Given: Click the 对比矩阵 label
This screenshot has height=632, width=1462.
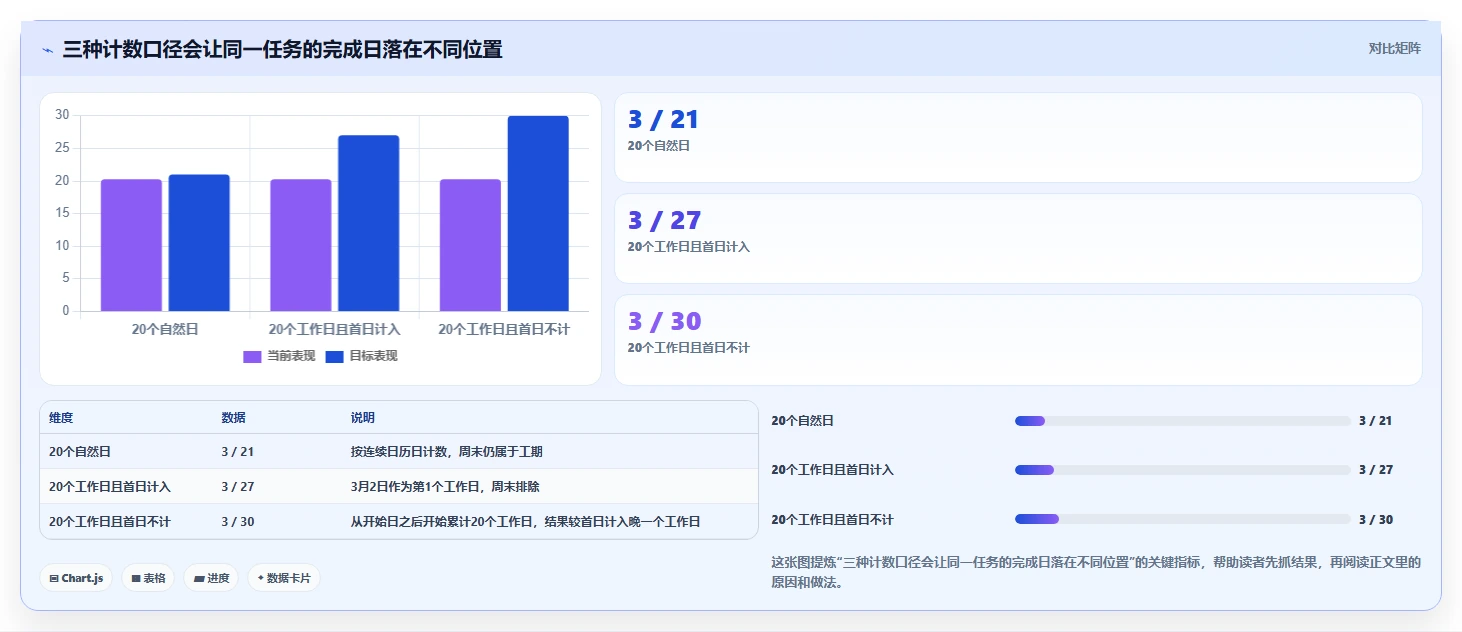Looking at the screenshot, I should click(x=1394, y=48).
